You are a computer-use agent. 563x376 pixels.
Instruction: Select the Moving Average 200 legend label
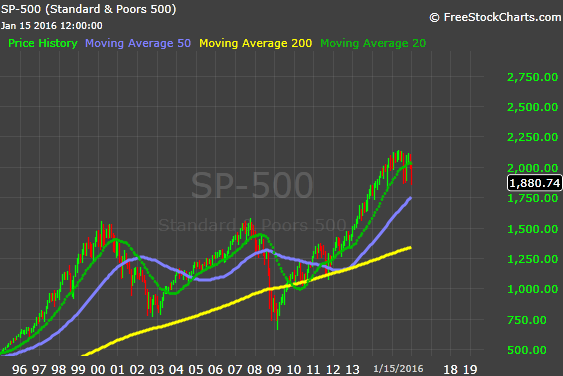click(x=256, y=43)
